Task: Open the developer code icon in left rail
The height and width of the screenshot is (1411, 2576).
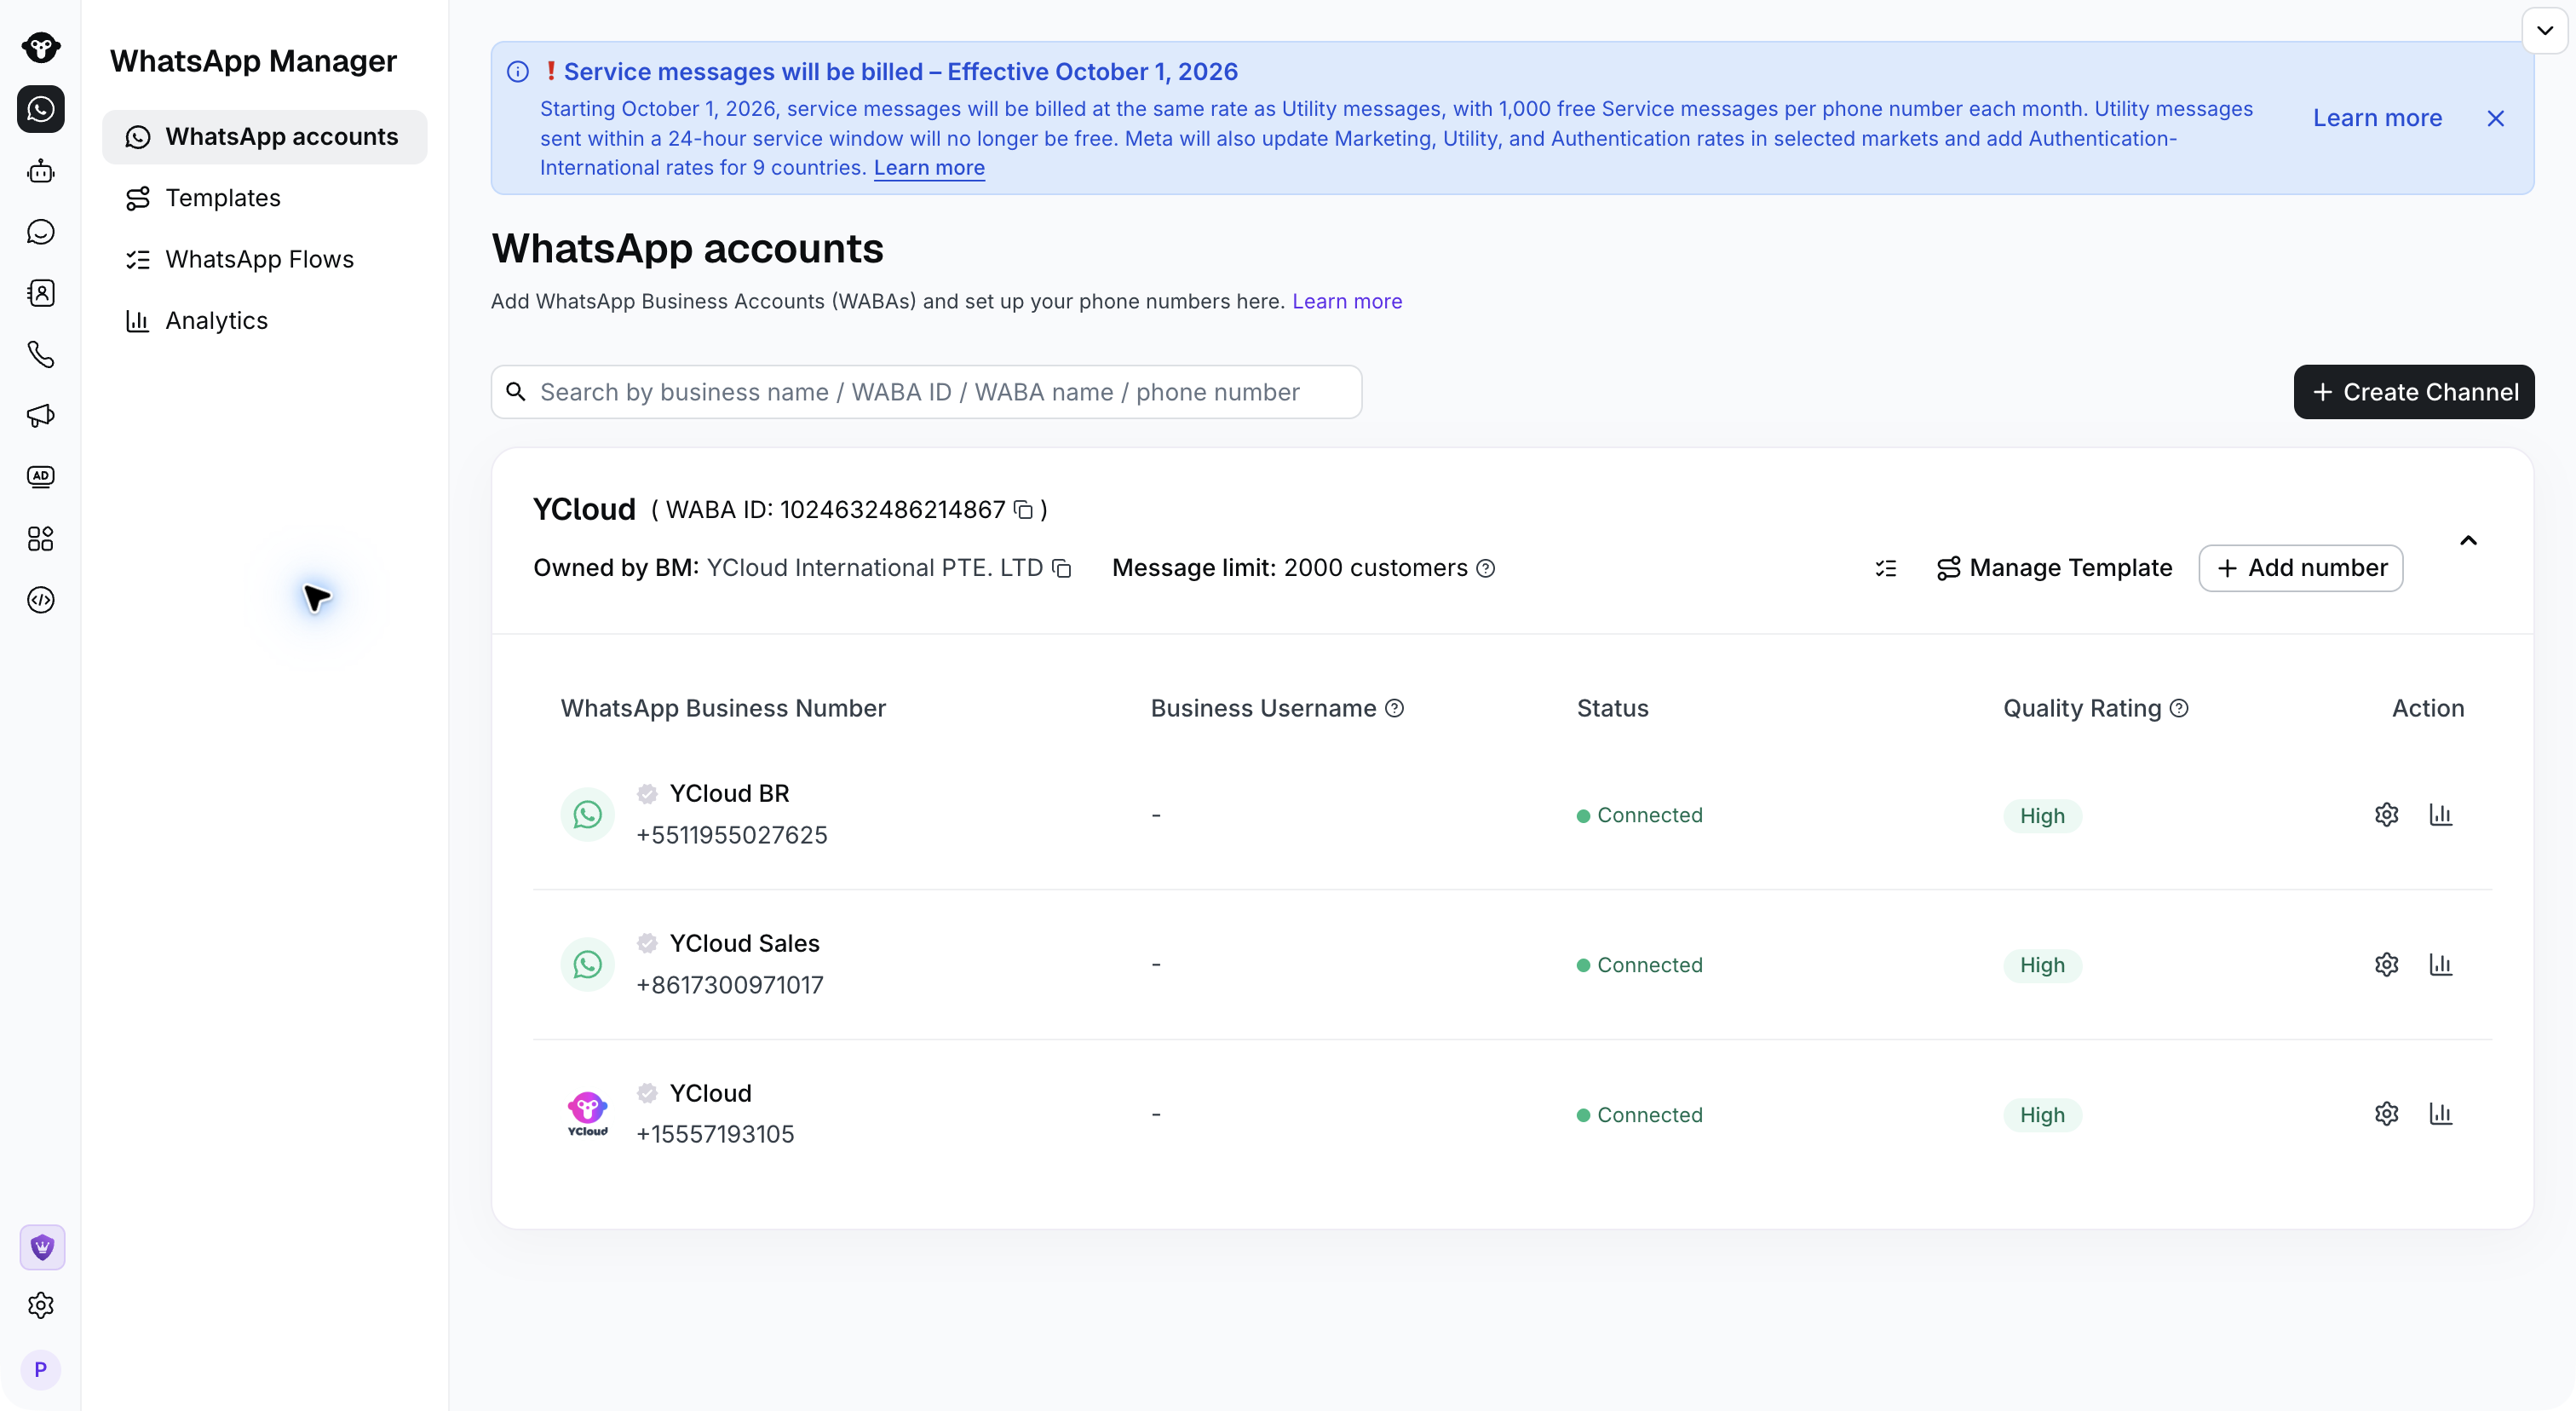Action: coord(41,600)
